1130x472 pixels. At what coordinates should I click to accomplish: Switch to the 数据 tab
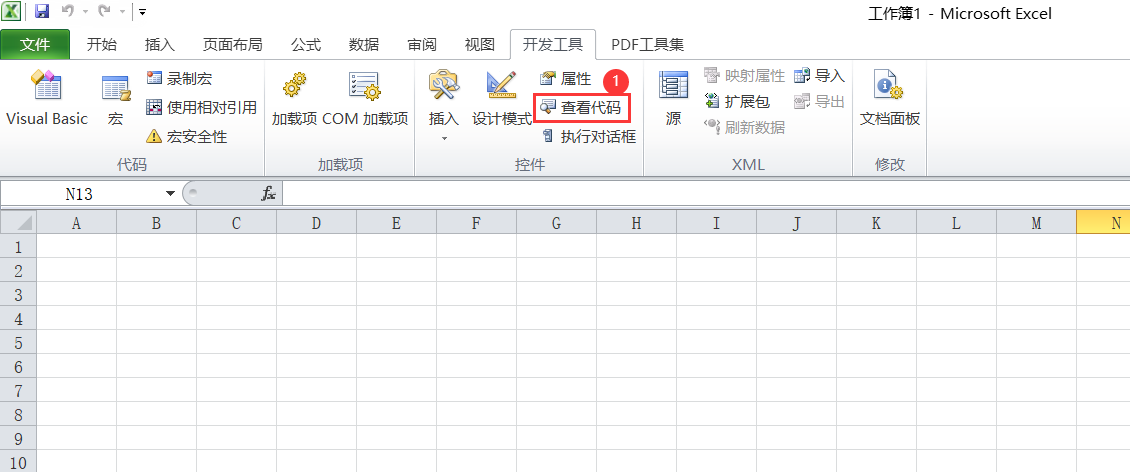point(364,45)
